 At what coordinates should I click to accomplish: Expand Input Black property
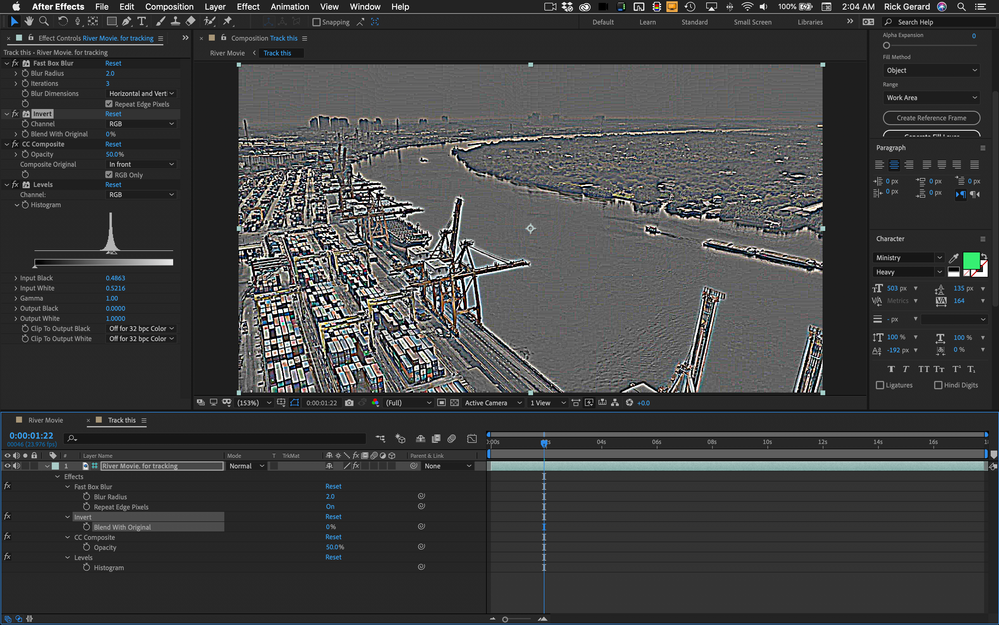coord(16,278)
